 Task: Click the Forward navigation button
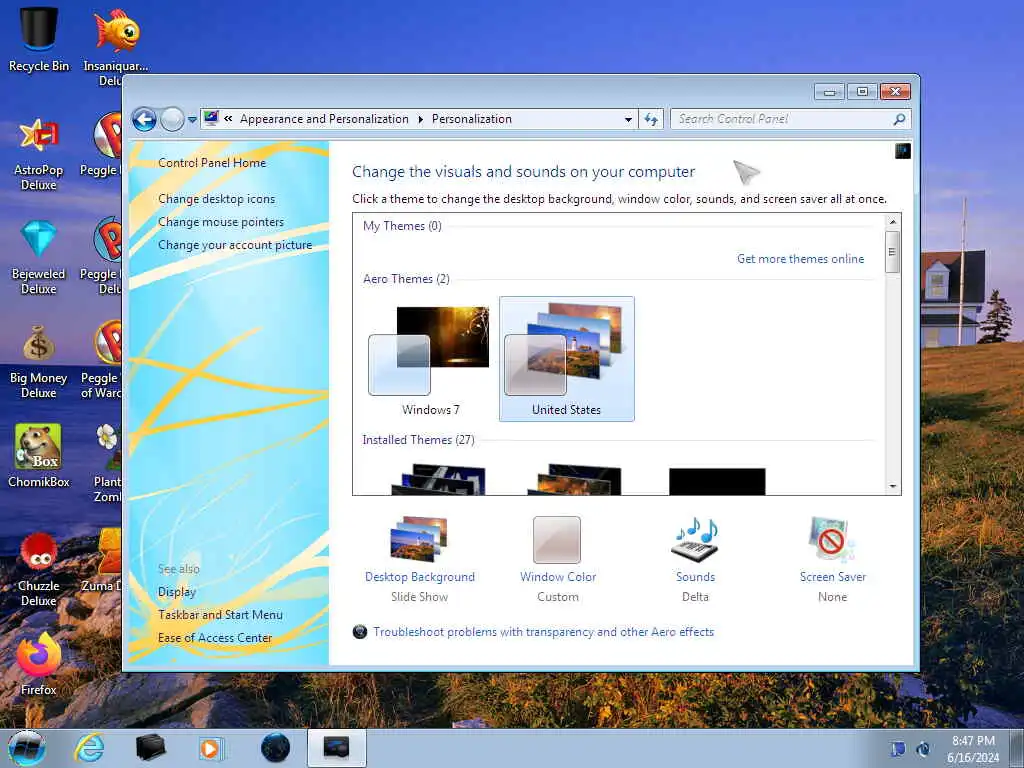(172, 120)
